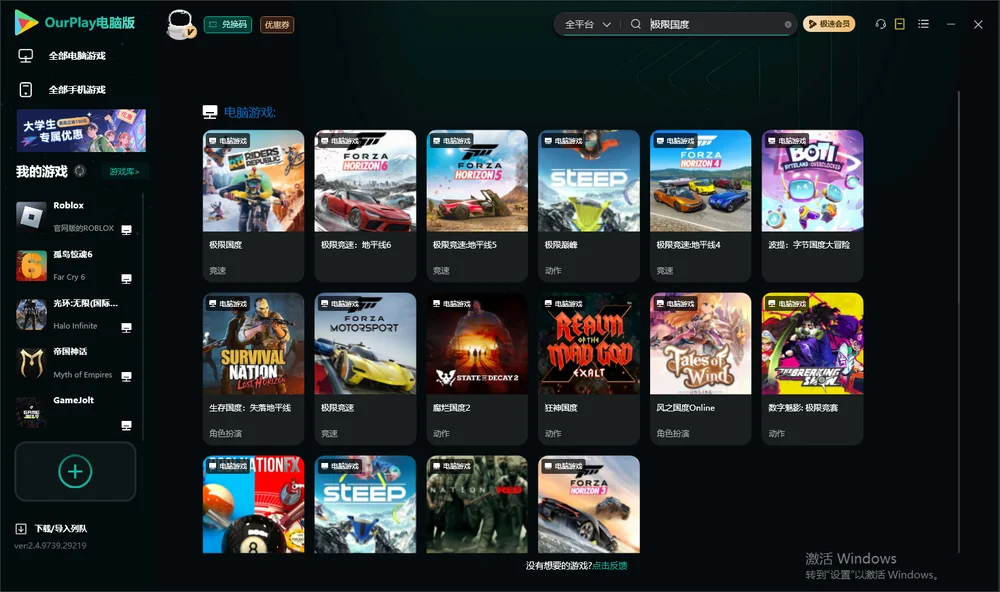The image size is (1000, 592).
Task: Open the Steep 极限巅峰 game card
Action: 589,205
